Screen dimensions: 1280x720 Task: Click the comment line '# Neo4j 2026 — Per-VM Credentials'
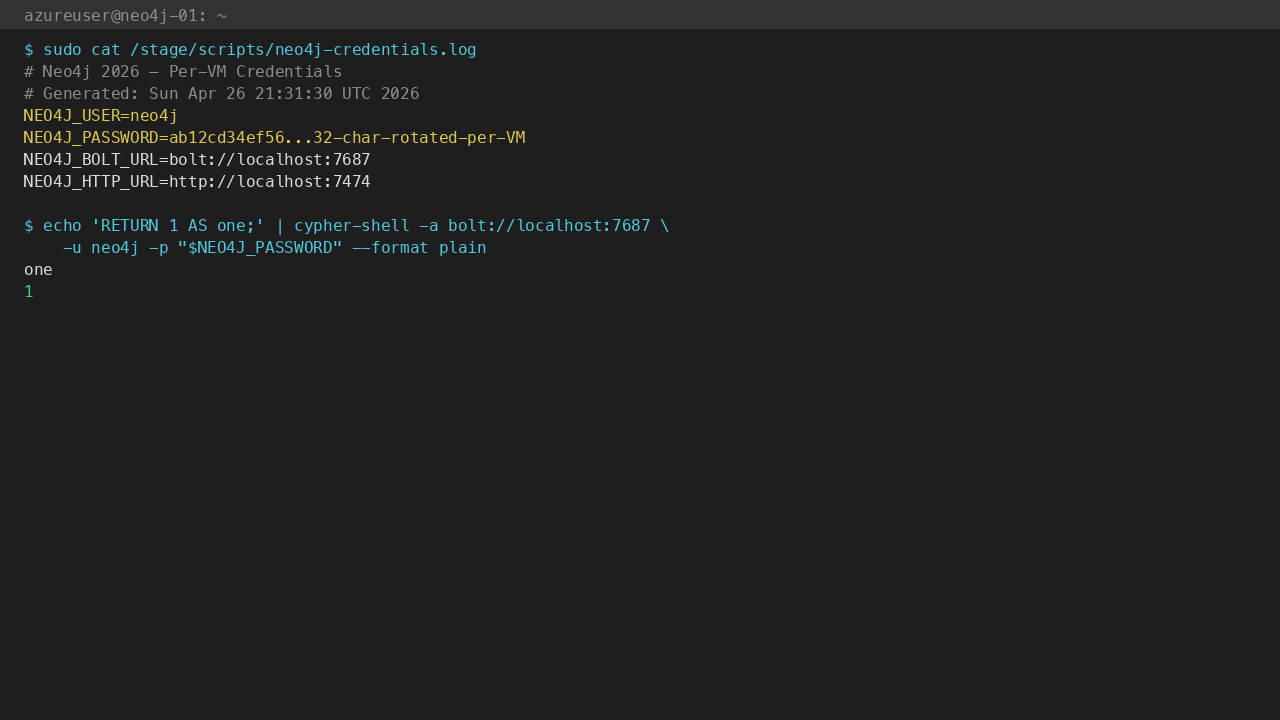(183, 72)
